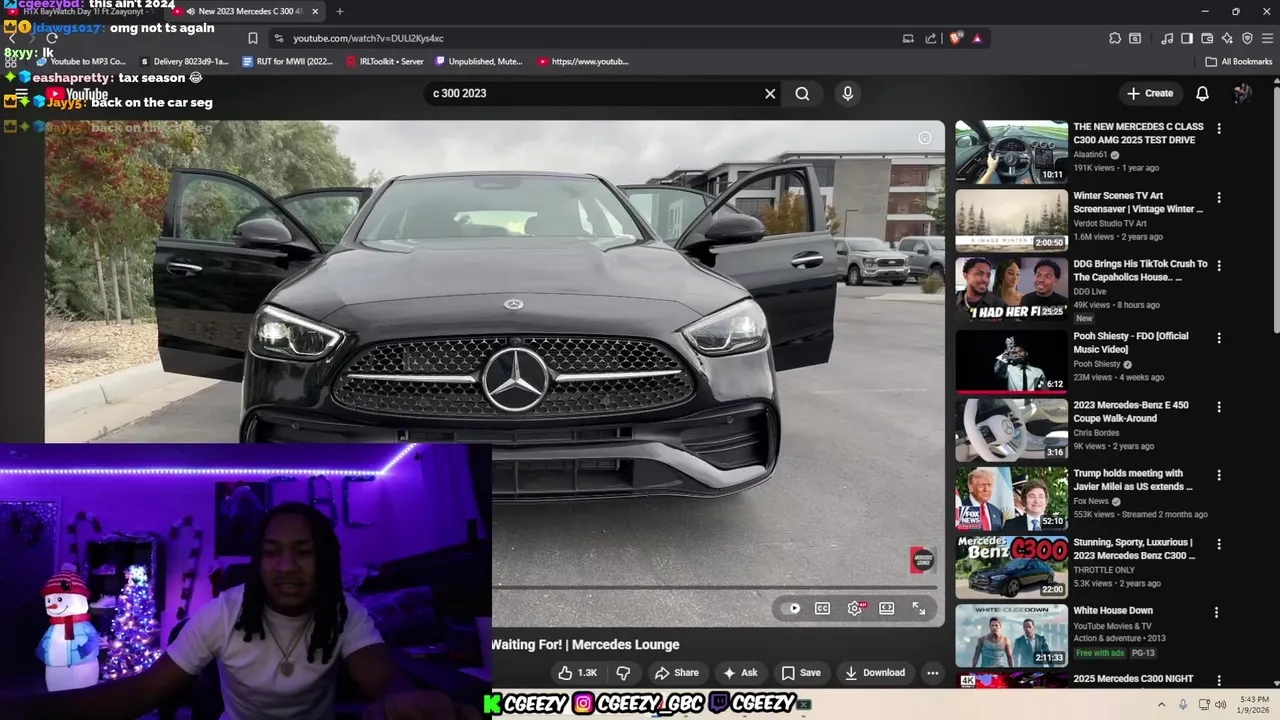
Task: Click the YouTube search magnifier button
Action: 802,93
